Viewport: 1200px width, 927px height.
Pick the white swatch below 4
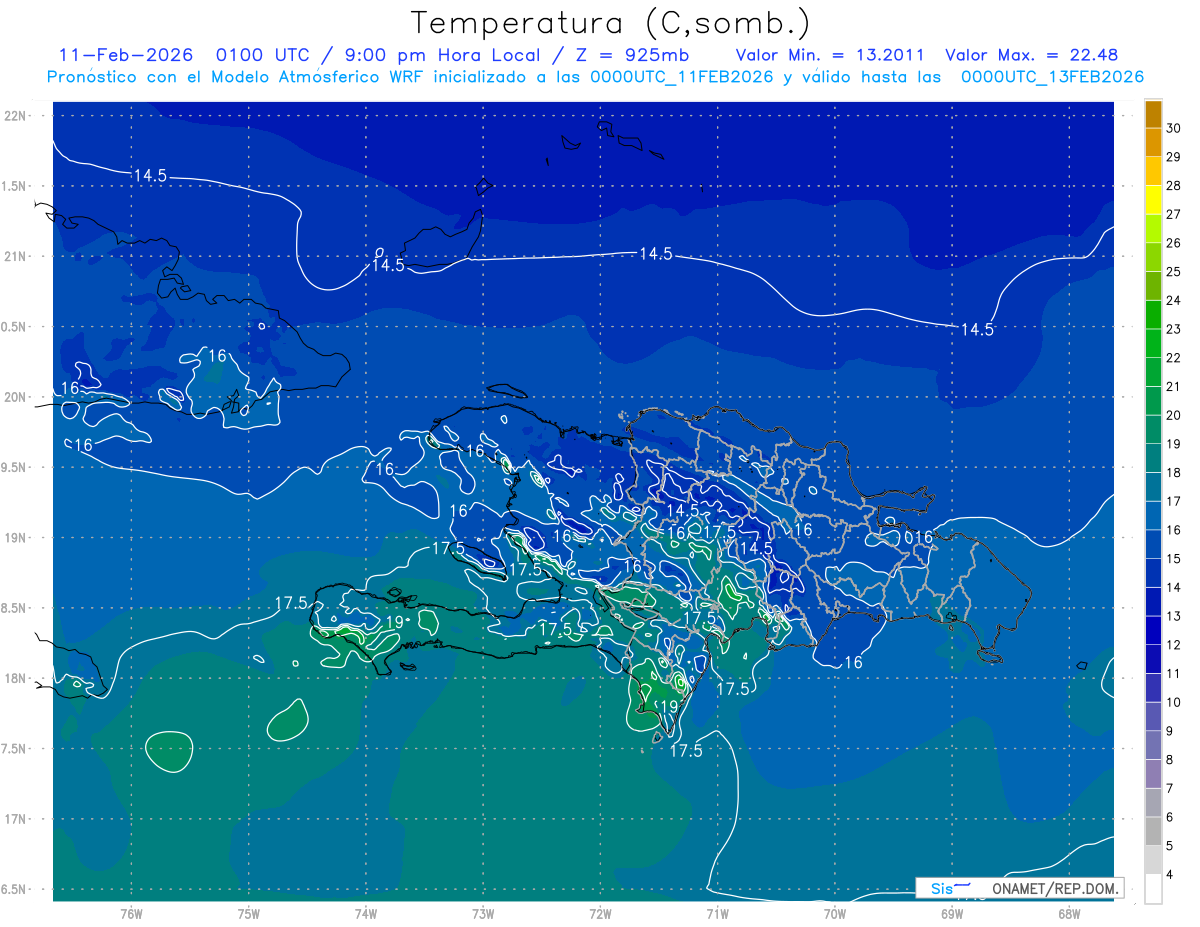1153,889
